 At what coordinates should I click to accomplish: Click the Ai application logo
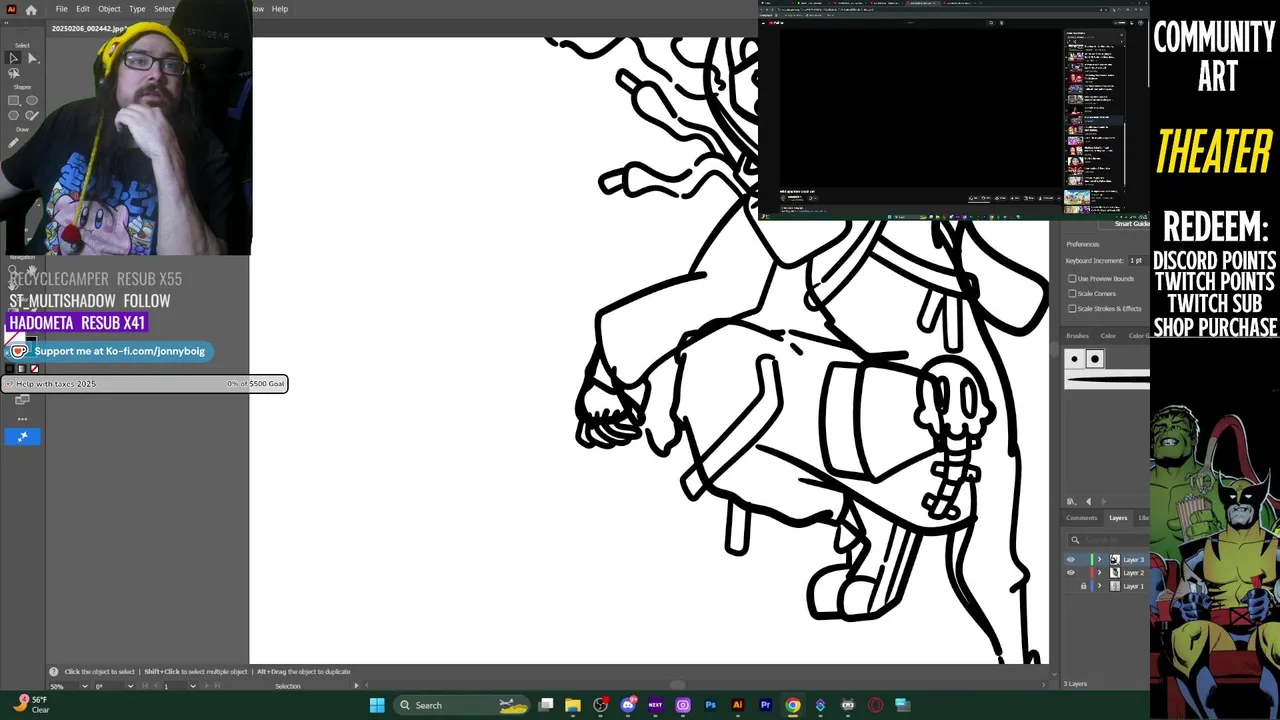click(11, 9)
